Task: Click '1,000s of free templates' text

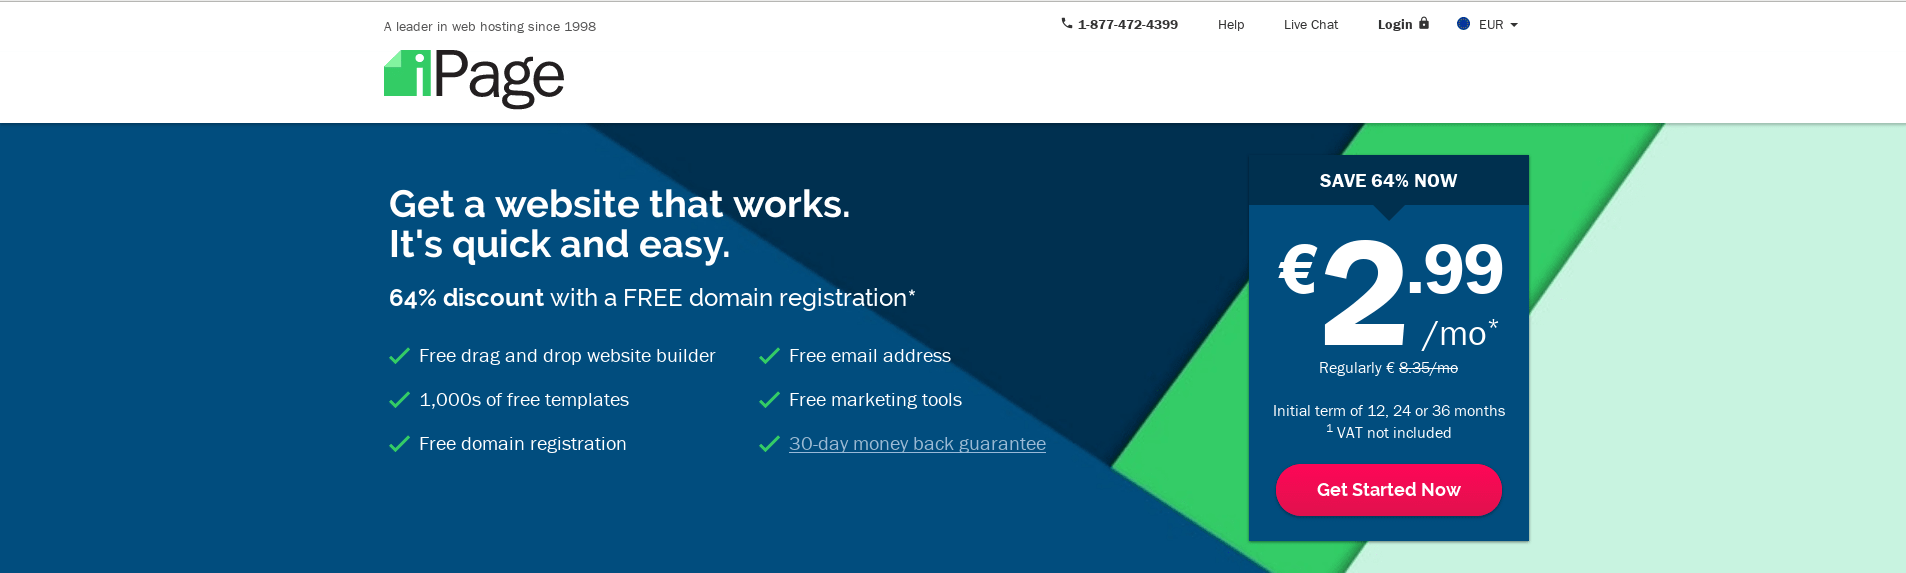Action: point(524,400)
